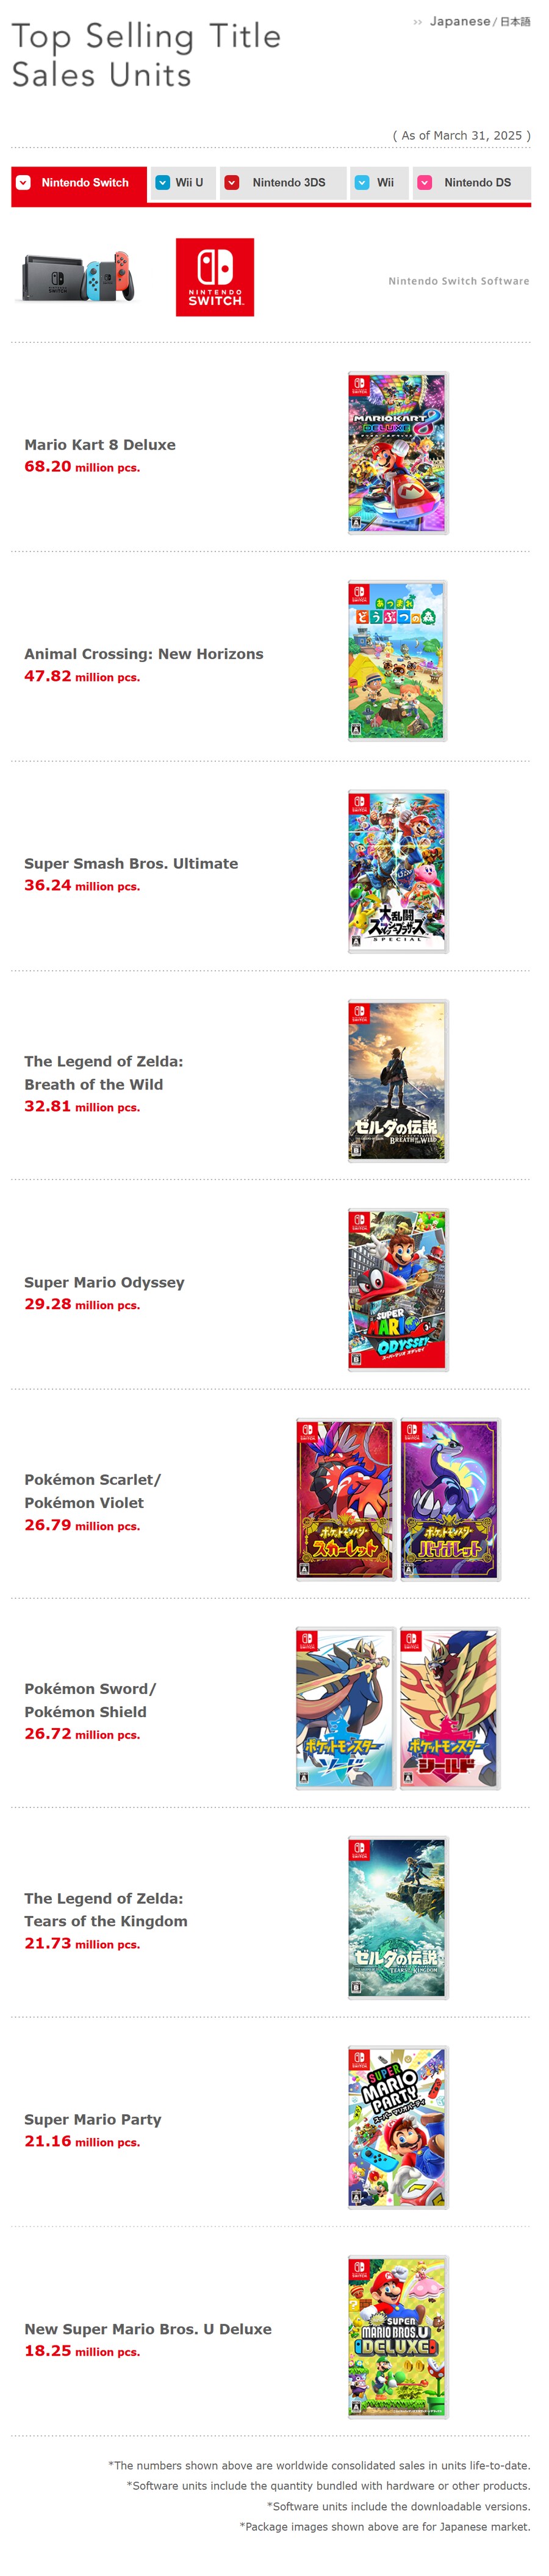Click the pink arrow icon on Nintendo DS tab
The width and height of the screenshot is (549, 2576).
pyautogui.click(x=424, y=183)
